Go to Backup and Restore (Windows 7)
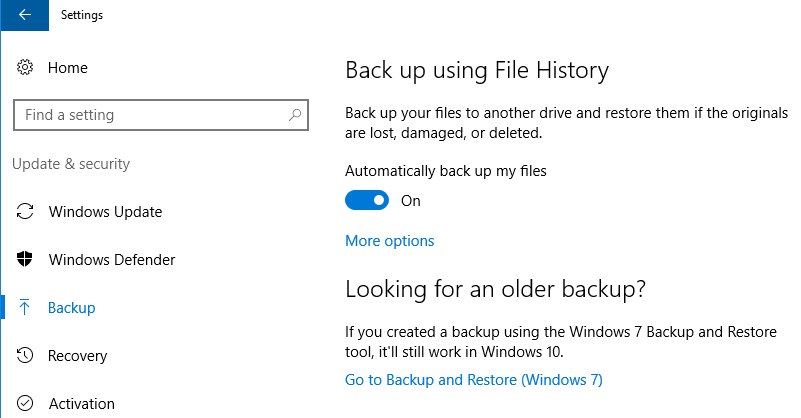Viewport: 801px width, 418px height. click(474, 380)
